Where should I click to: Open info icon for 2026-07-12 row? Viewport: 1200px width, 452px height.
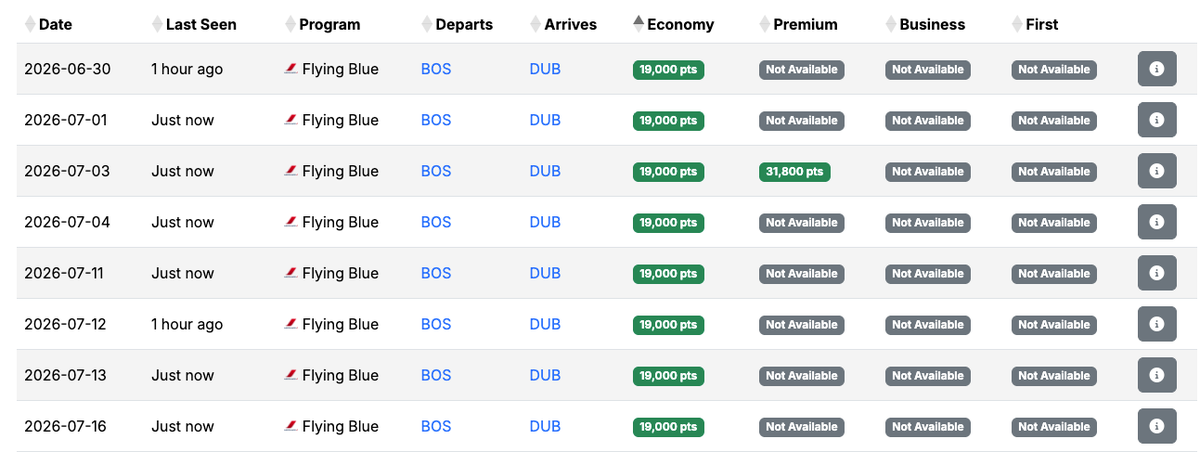(x=1157, y=324)
